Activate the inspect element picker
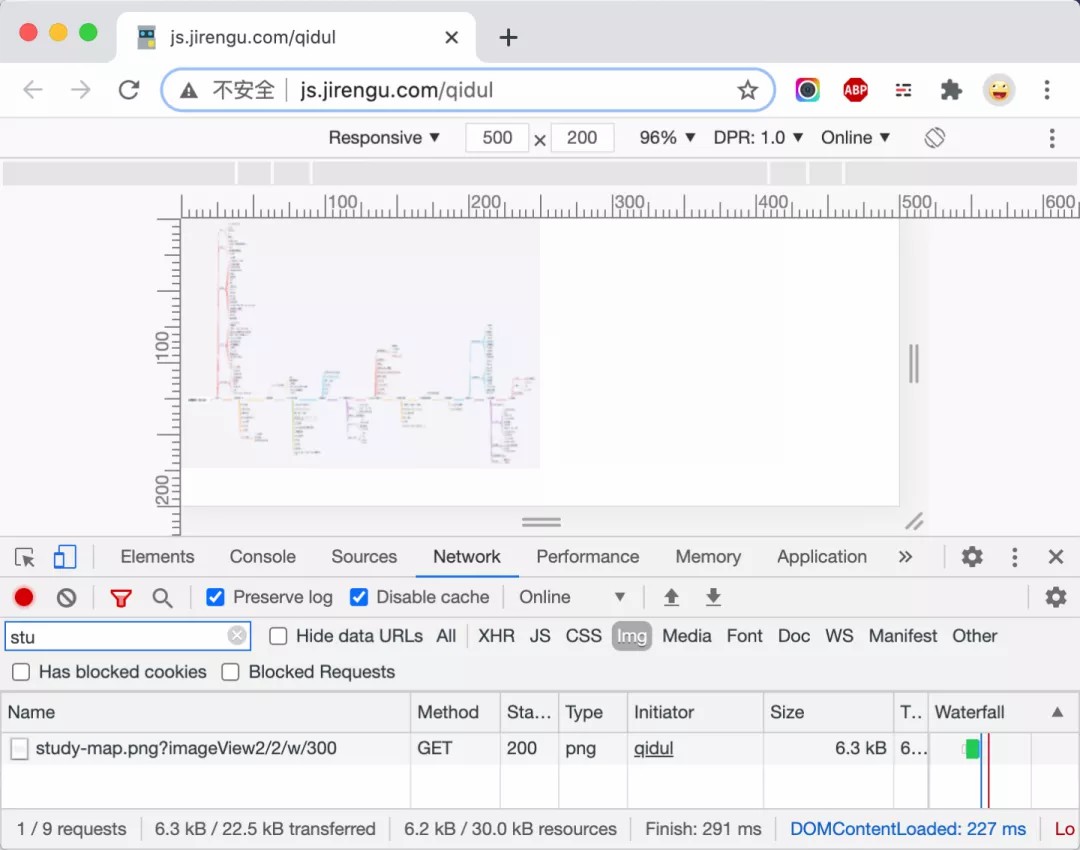Image resolution: width=1080 pixels, height=850 pixels. [25, 557]
